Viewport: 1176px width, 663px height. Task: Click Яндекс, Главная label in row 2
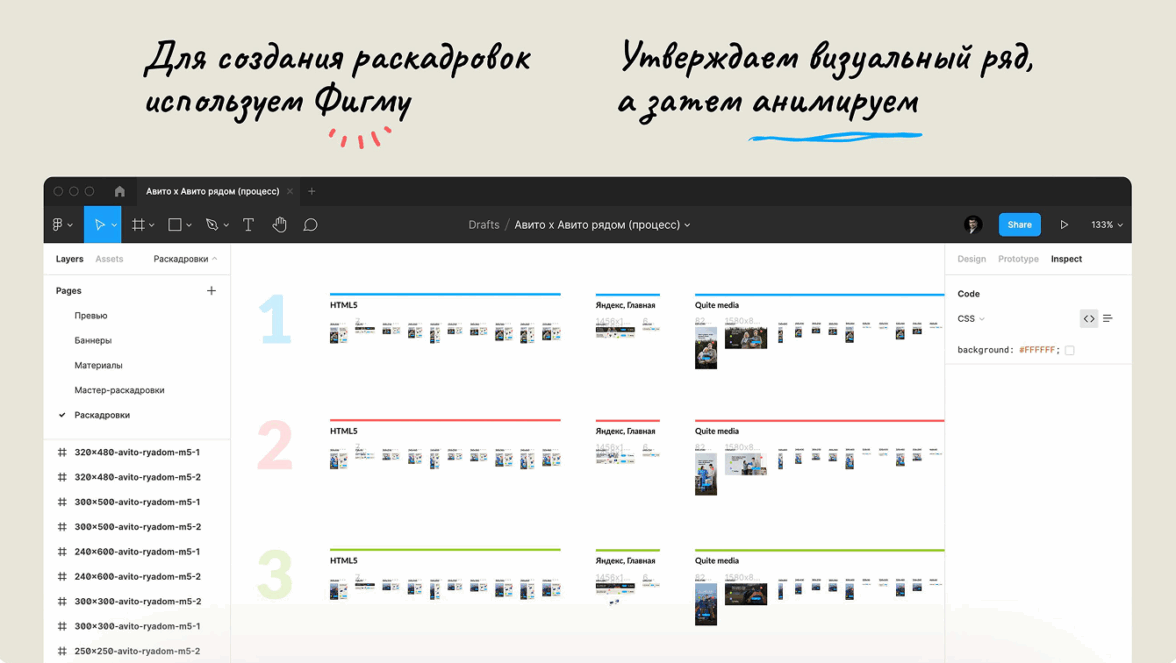pos(626,431)
